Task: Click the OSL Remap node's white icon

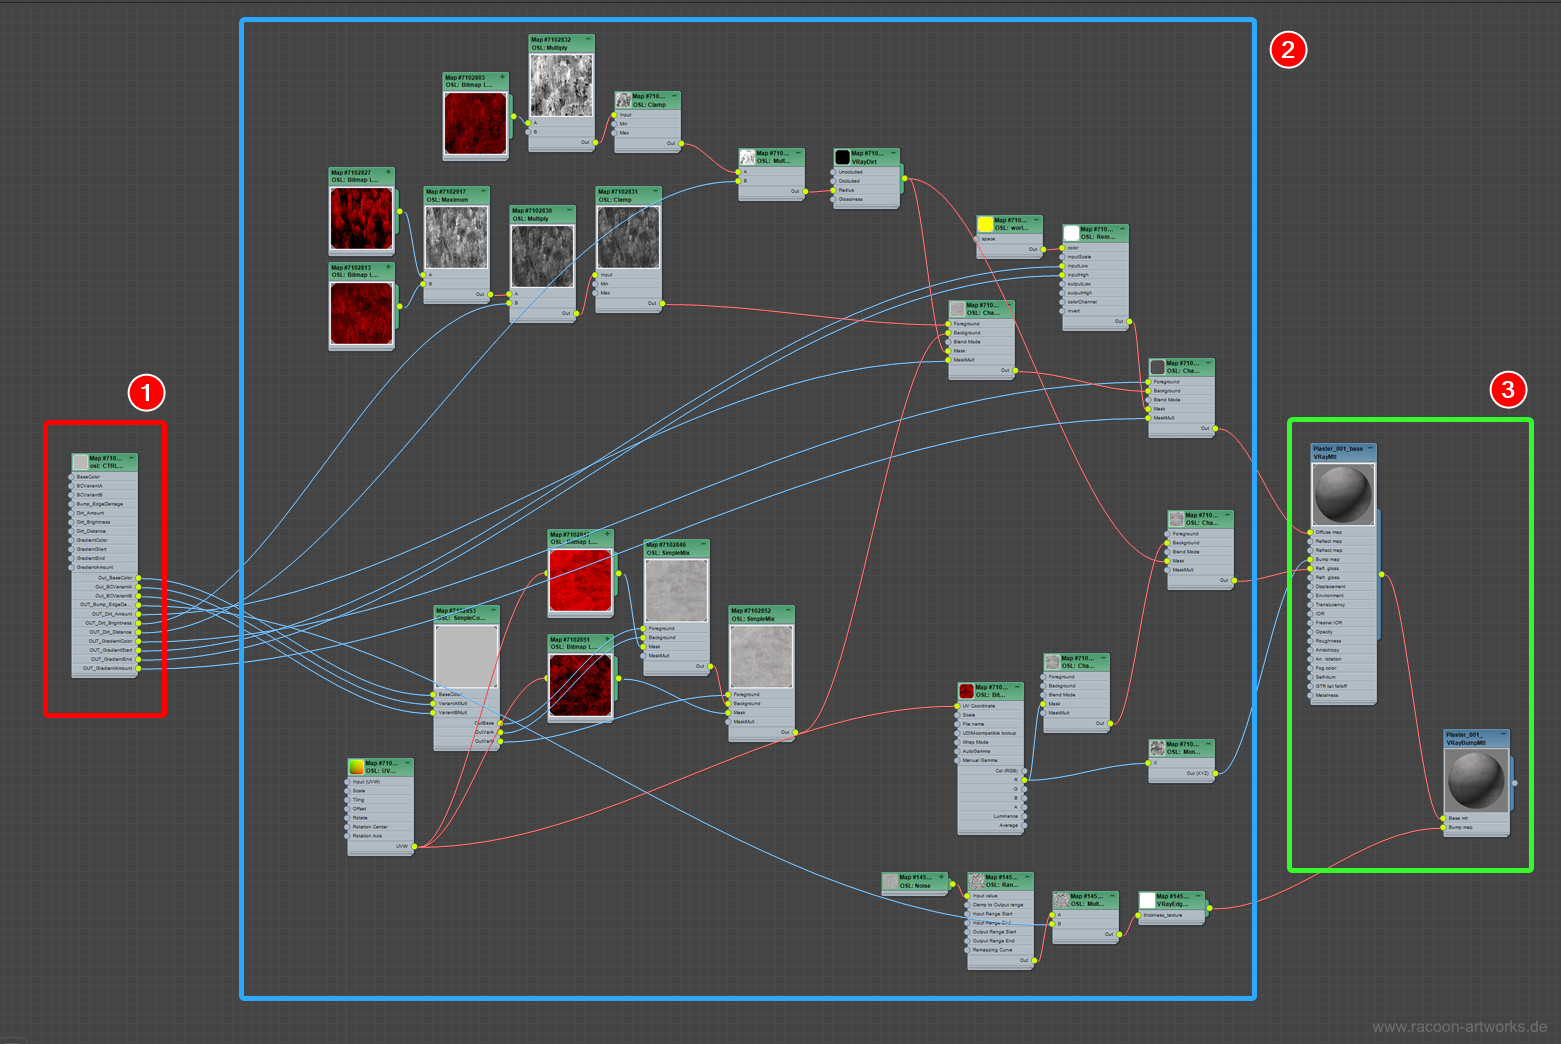Action: [1071, 233]
